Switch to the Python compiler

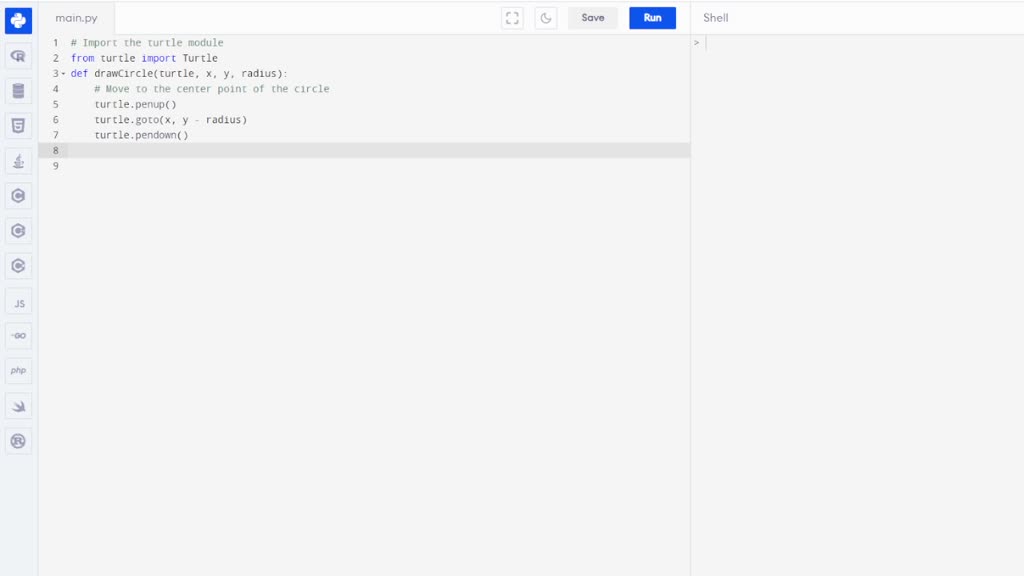[x=18, y=20]
